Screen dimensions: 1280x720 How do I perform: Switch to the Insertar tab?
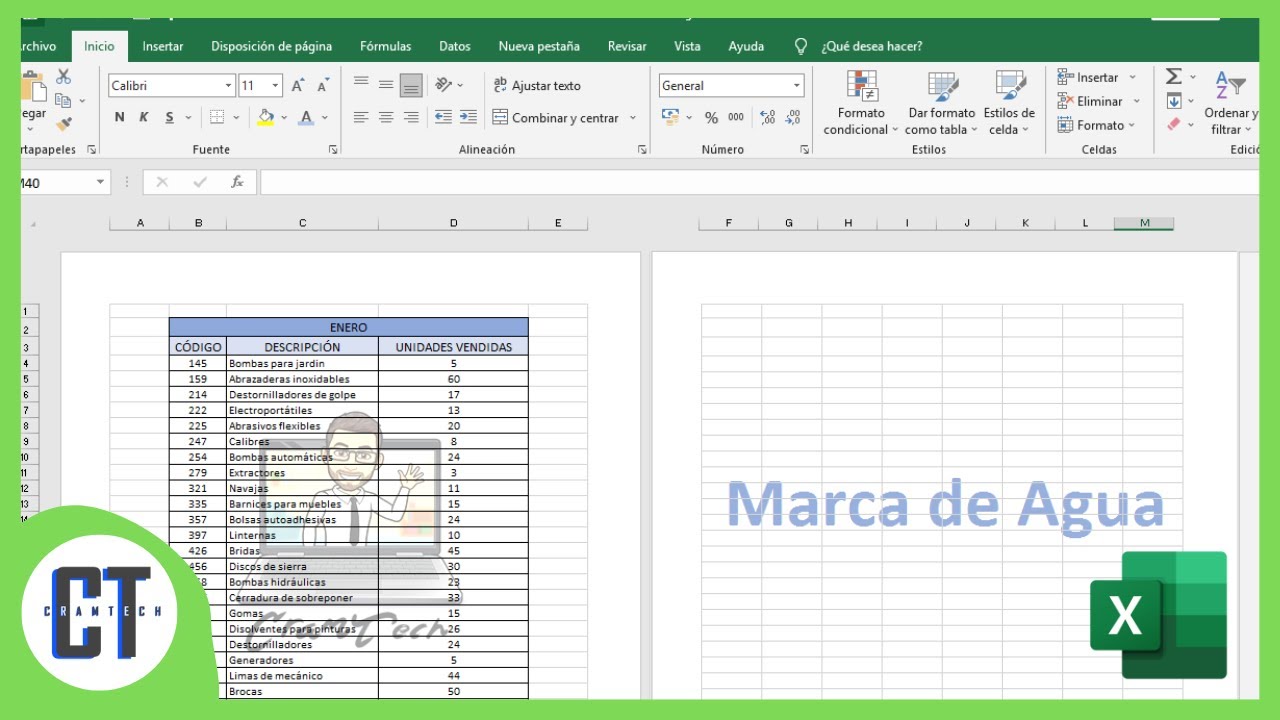click(163, 46)
